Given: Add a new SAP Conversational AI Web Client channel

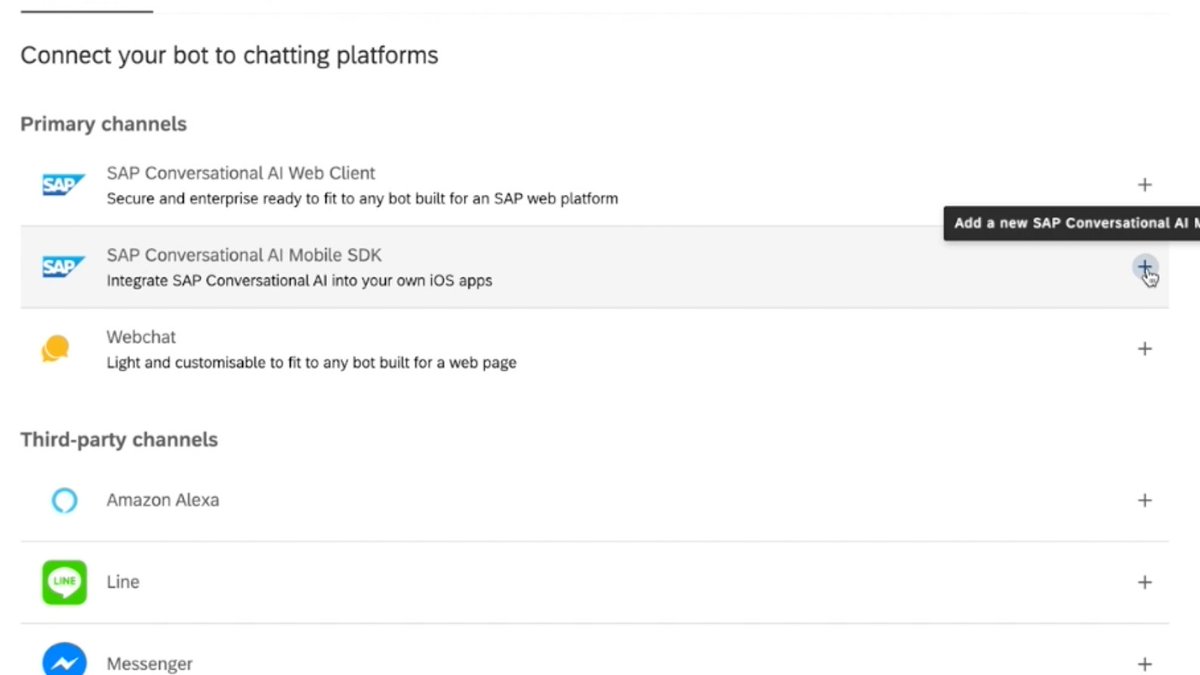Looking at the screenshot, I should coord(1145,184).
